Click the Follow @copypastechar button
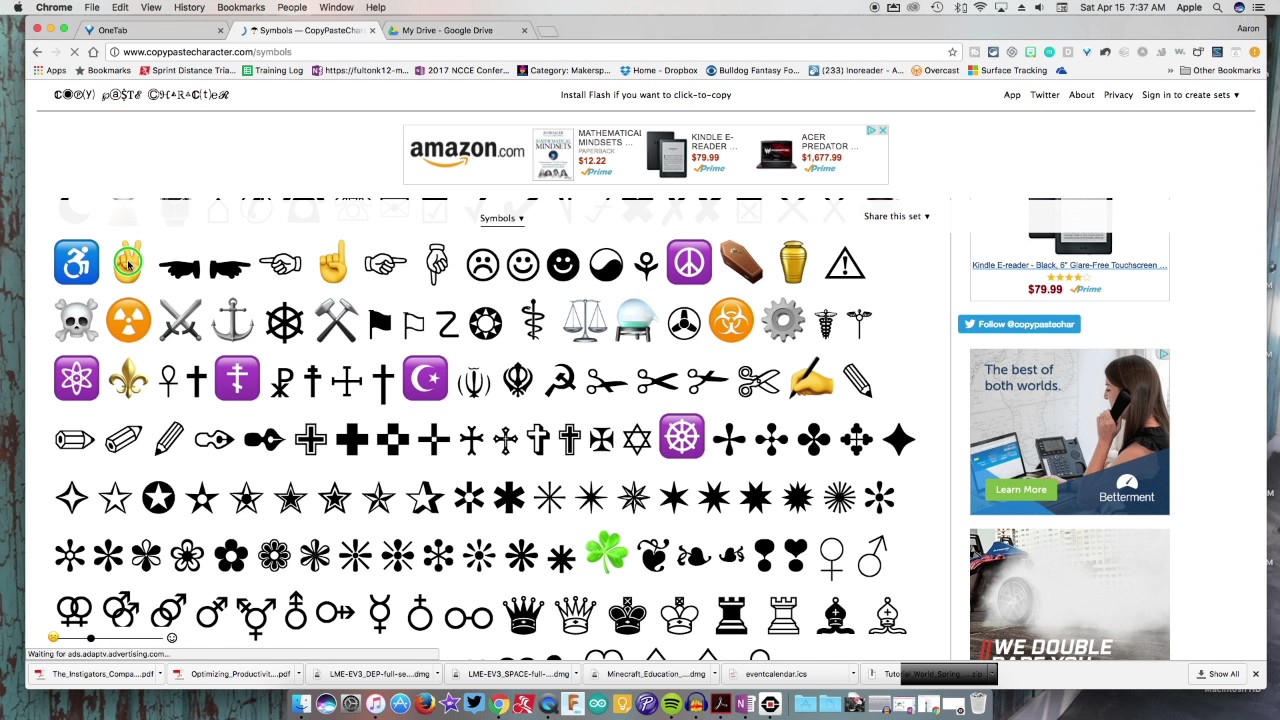Screen dimensions: 1280x720 point(1019,323)
